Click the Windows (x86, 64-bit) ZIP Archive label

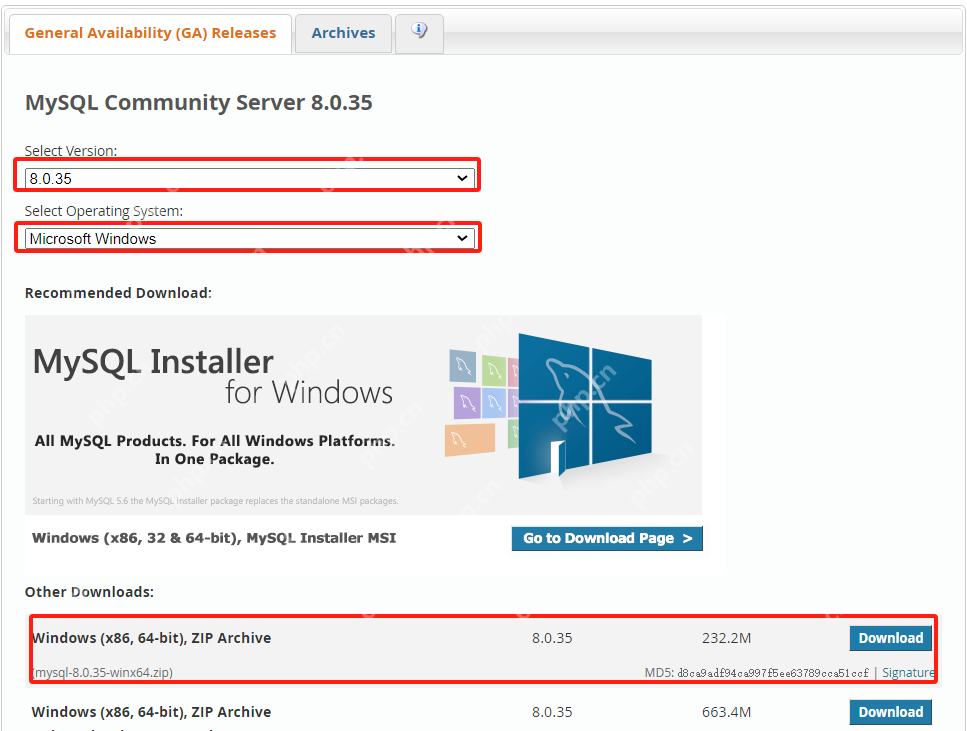click(x=152, y=638)
